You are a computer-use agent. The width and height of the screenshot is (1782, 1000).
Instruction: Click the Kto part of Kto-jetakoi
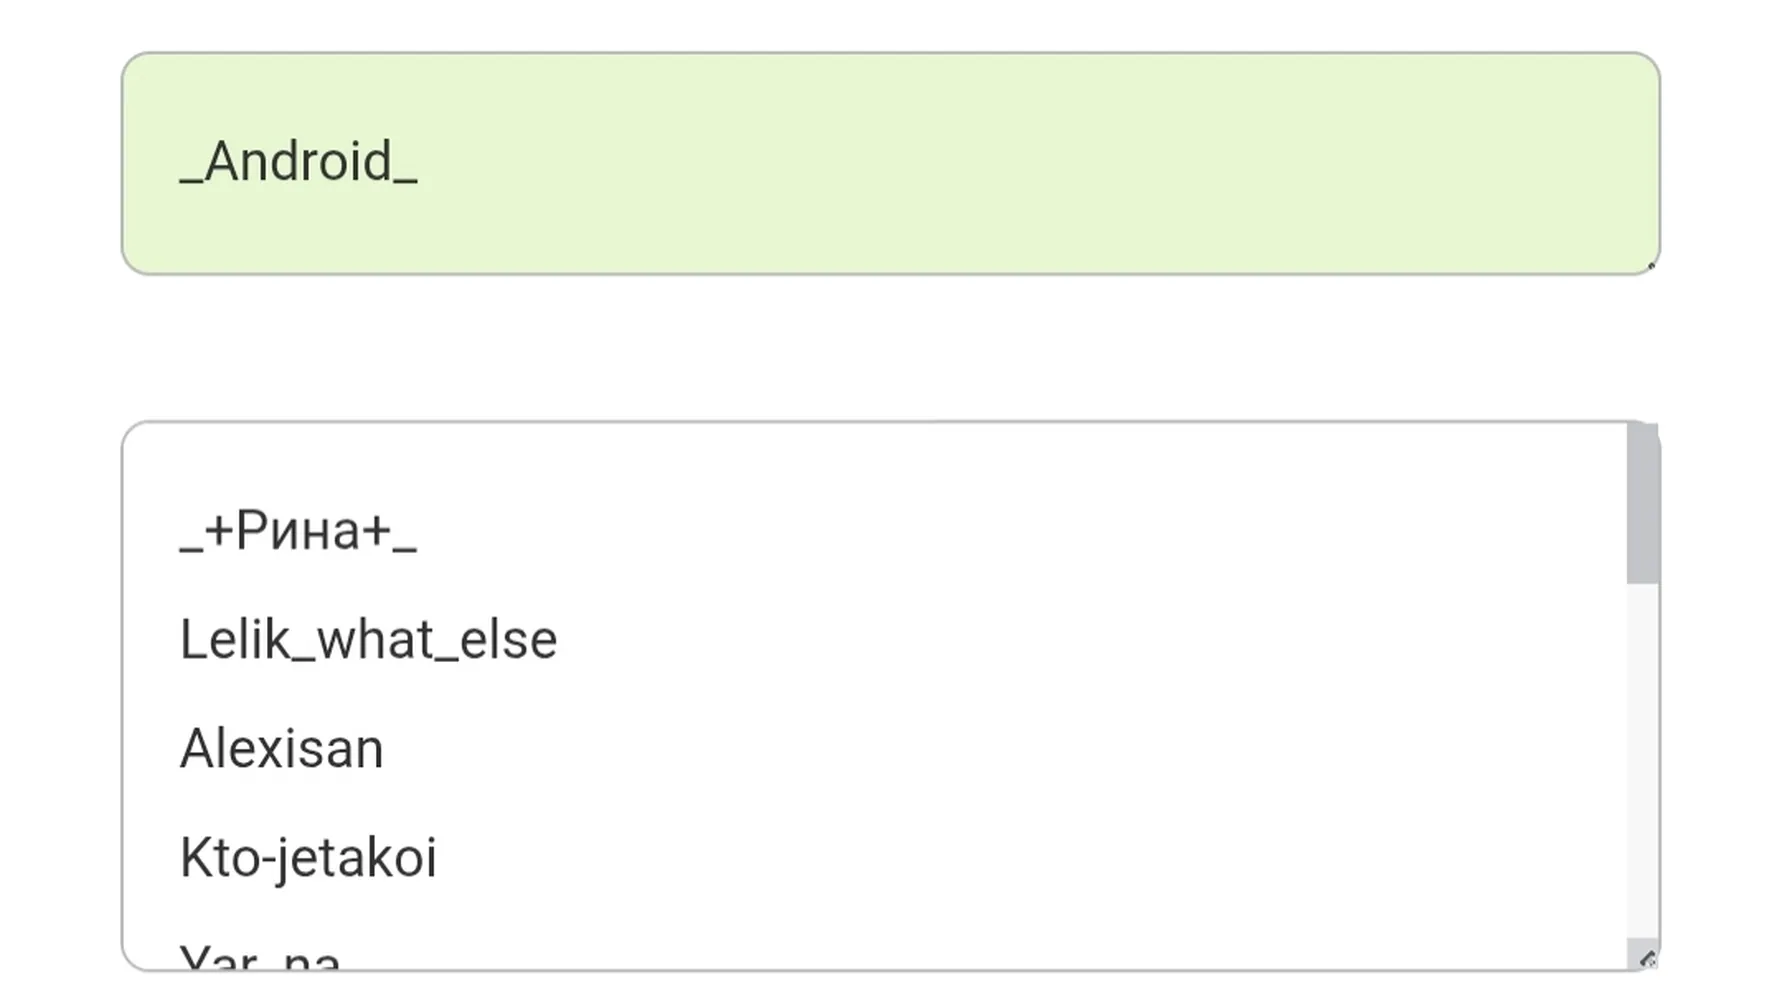218,857
